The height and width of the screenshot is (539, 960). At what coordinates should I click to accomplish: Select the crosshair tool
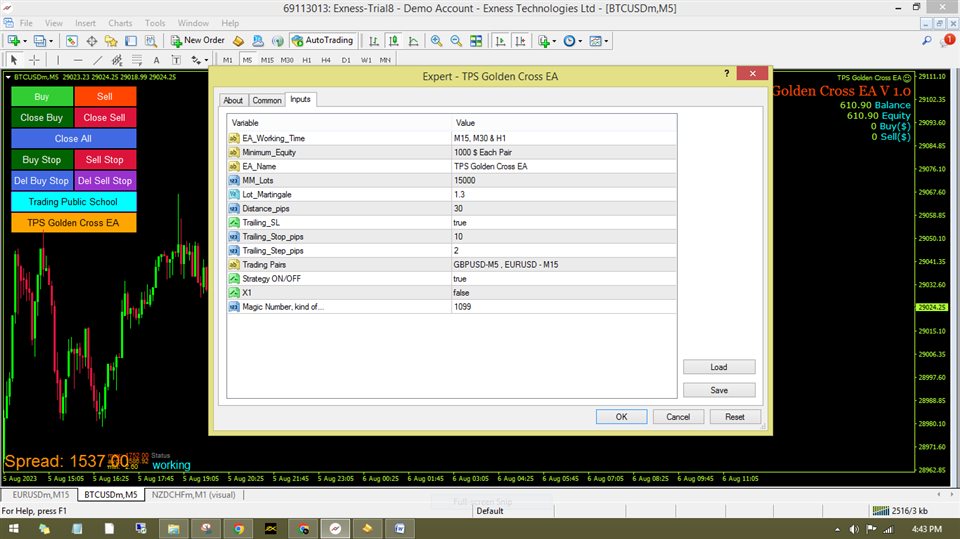34,60
